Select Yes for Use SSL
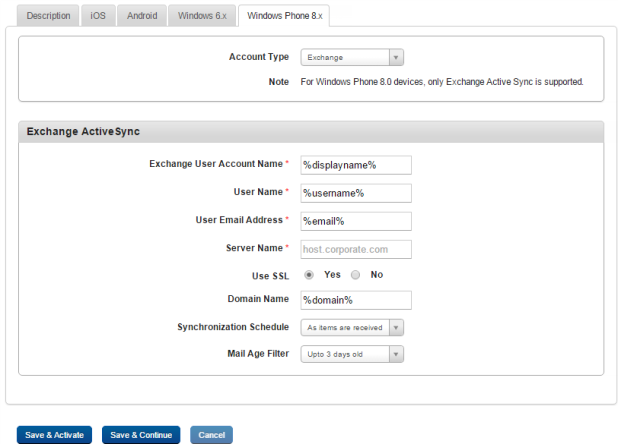This screenshot has width=618, height=444. tap(309, 275)
